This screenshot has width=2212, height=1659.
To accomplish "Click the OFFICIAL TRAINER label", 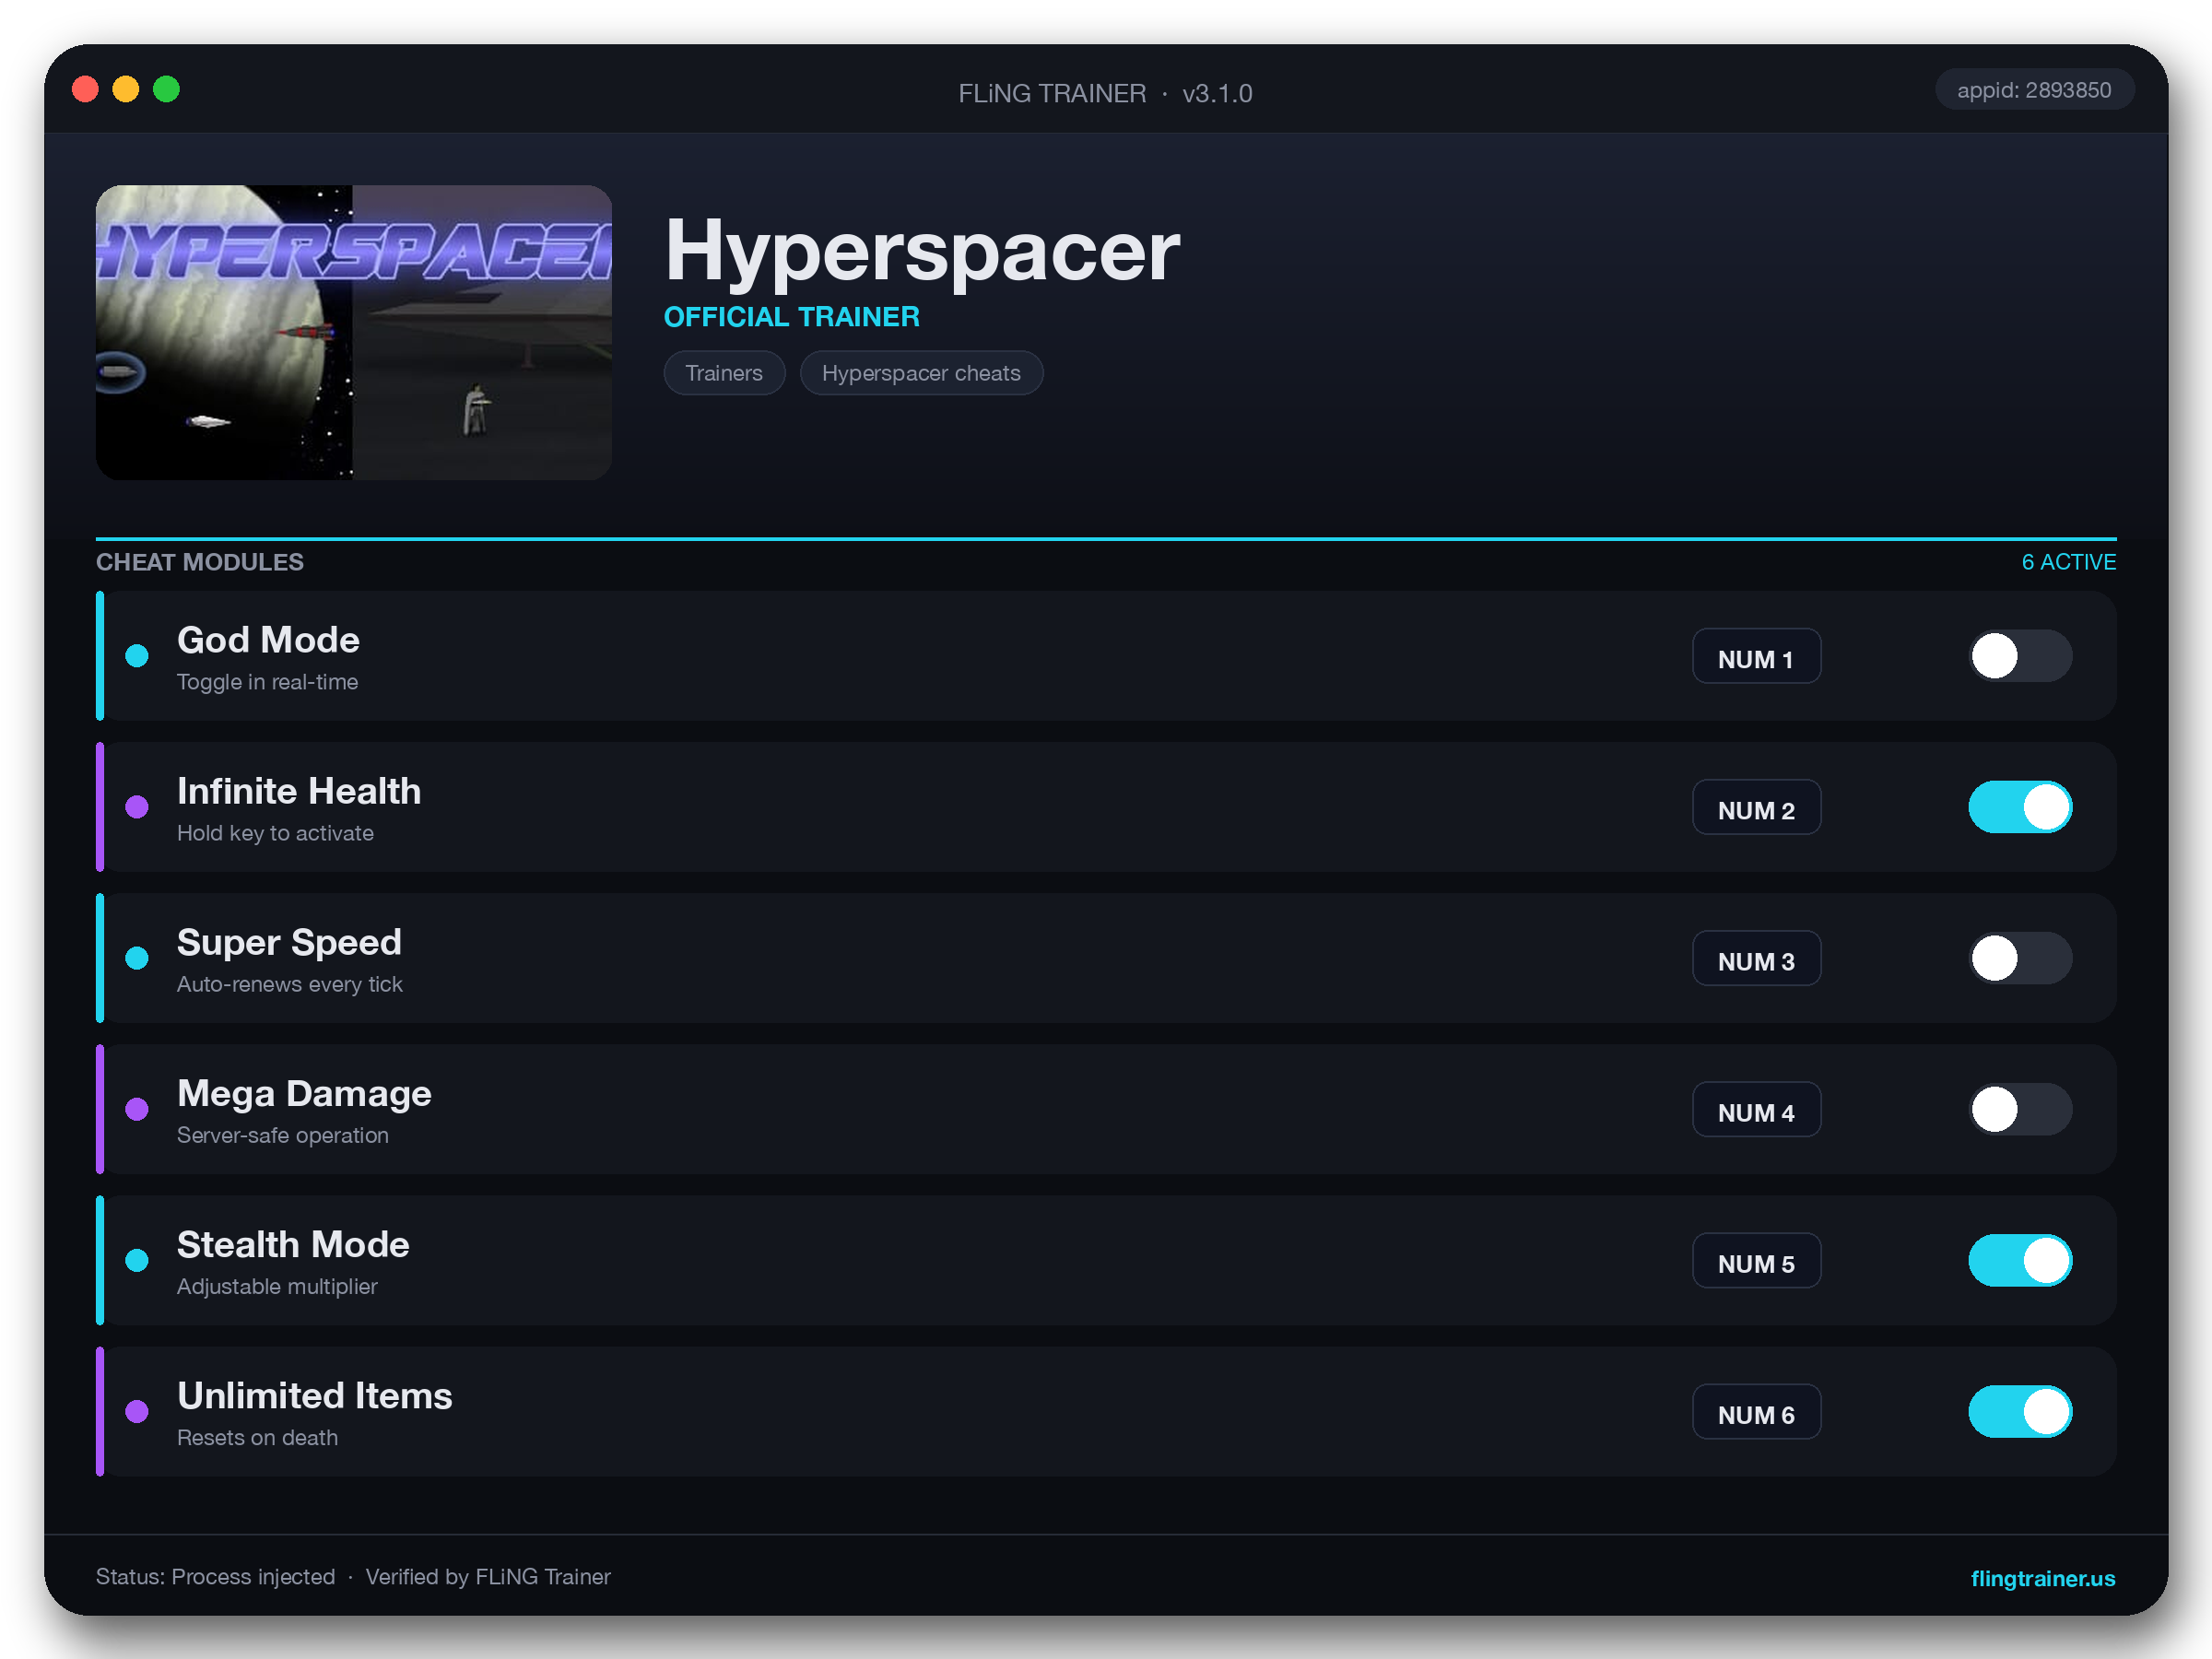I will 792,317.
